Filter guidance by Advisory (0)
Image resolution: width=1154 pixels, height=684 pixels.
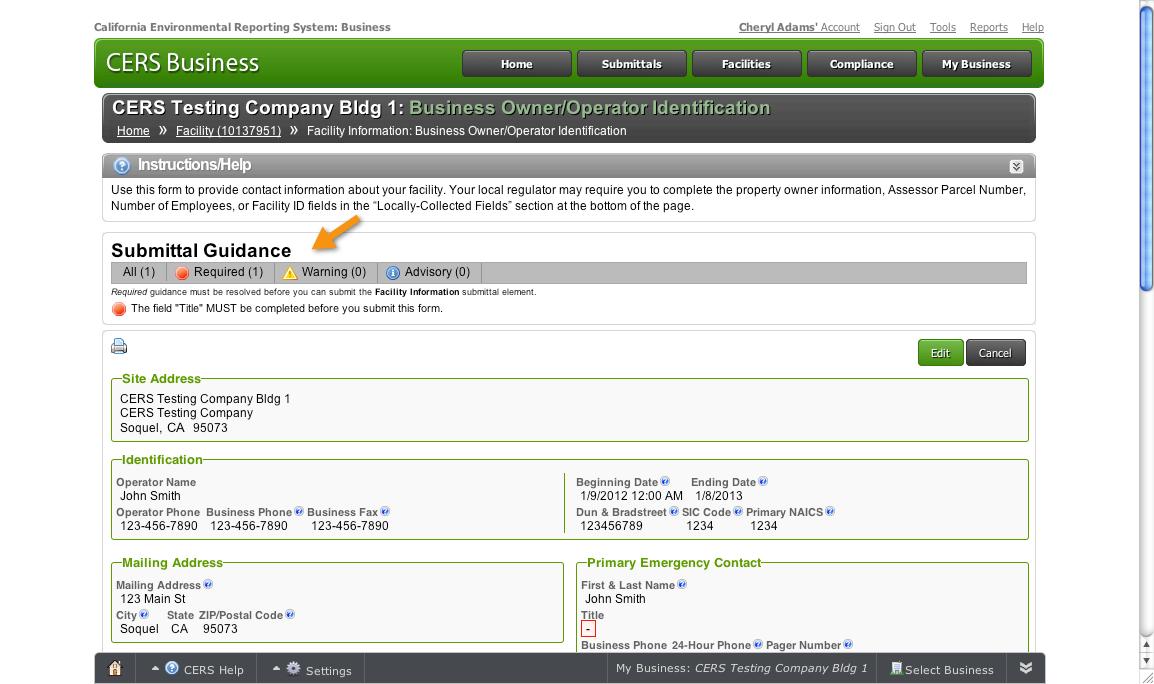(429, 272)
